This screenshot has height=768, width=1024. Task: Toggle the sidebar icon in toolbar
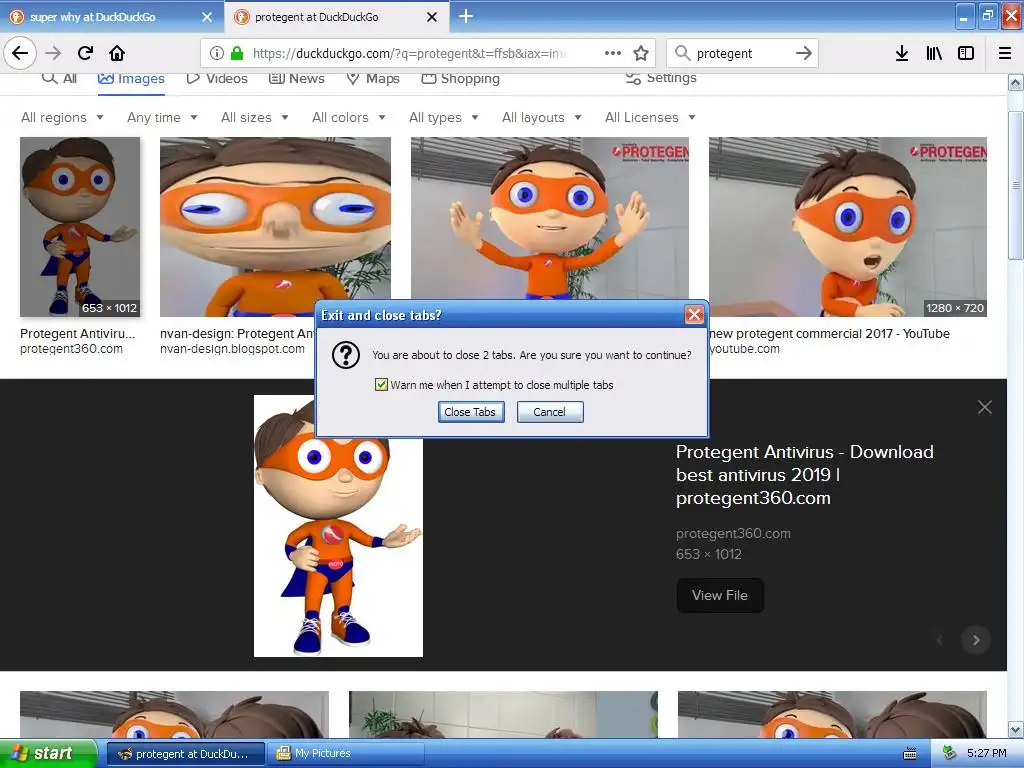click(x=966, y=53)
